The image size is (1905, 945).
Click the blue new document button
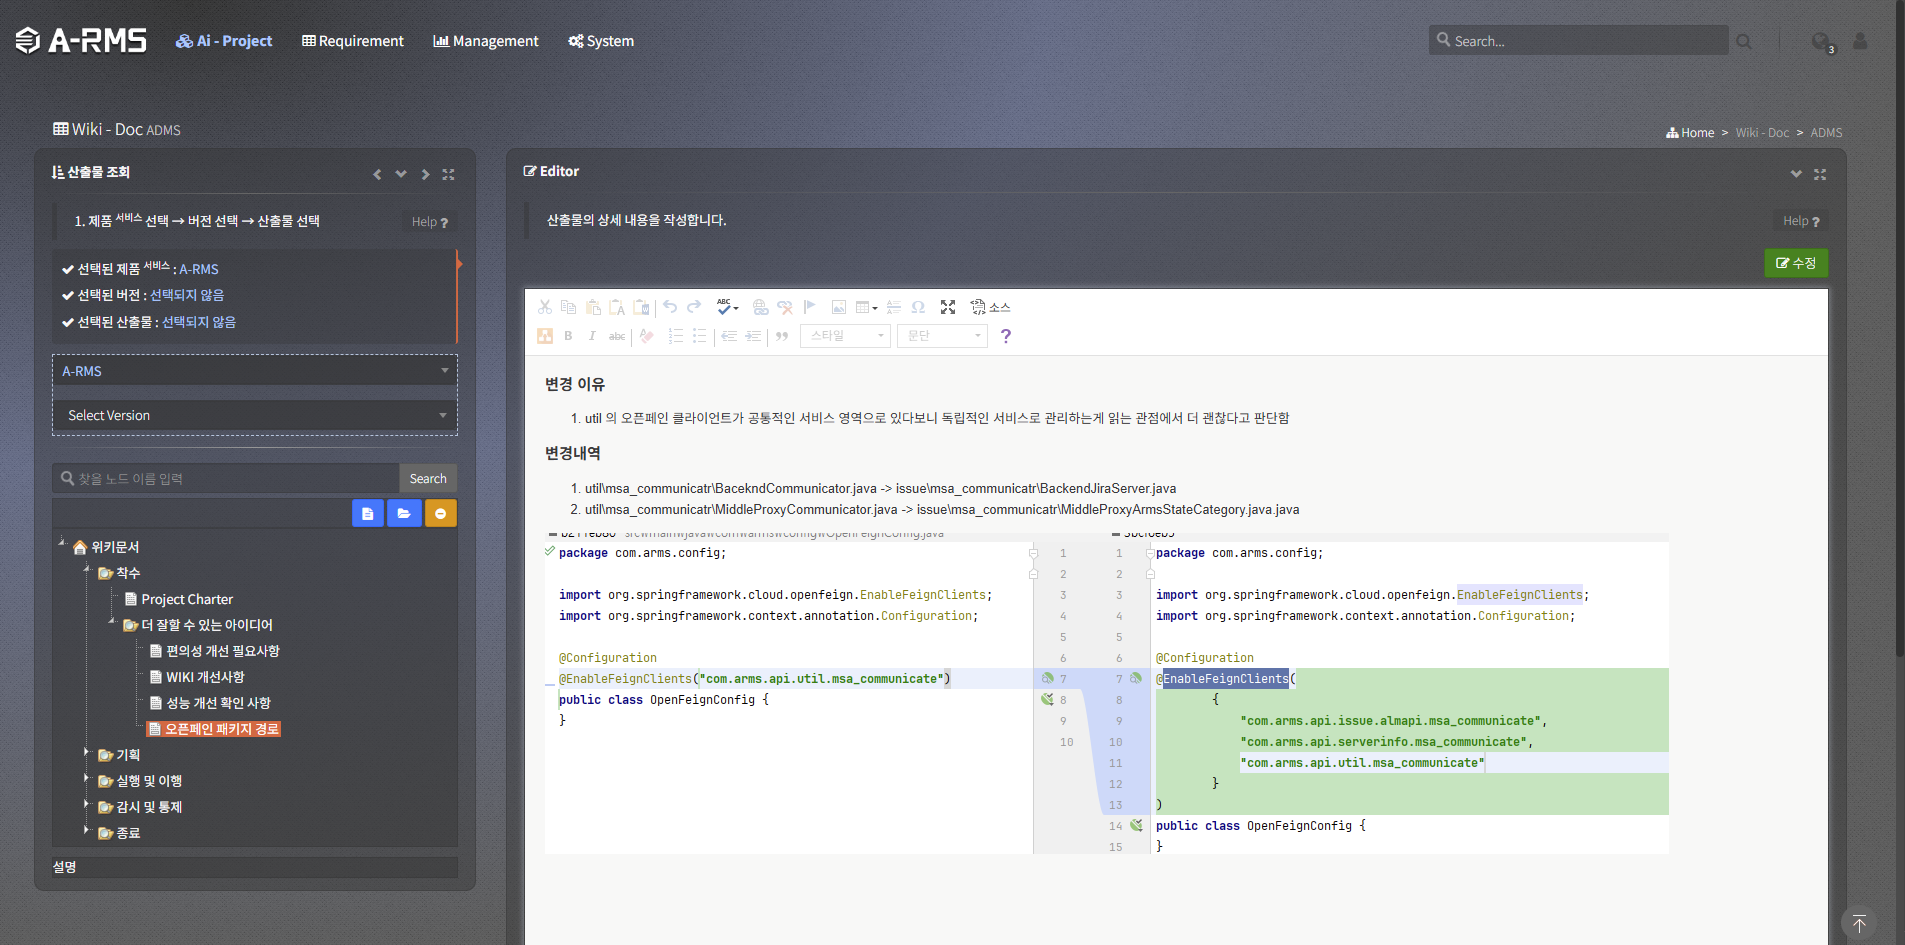[367, 513]
